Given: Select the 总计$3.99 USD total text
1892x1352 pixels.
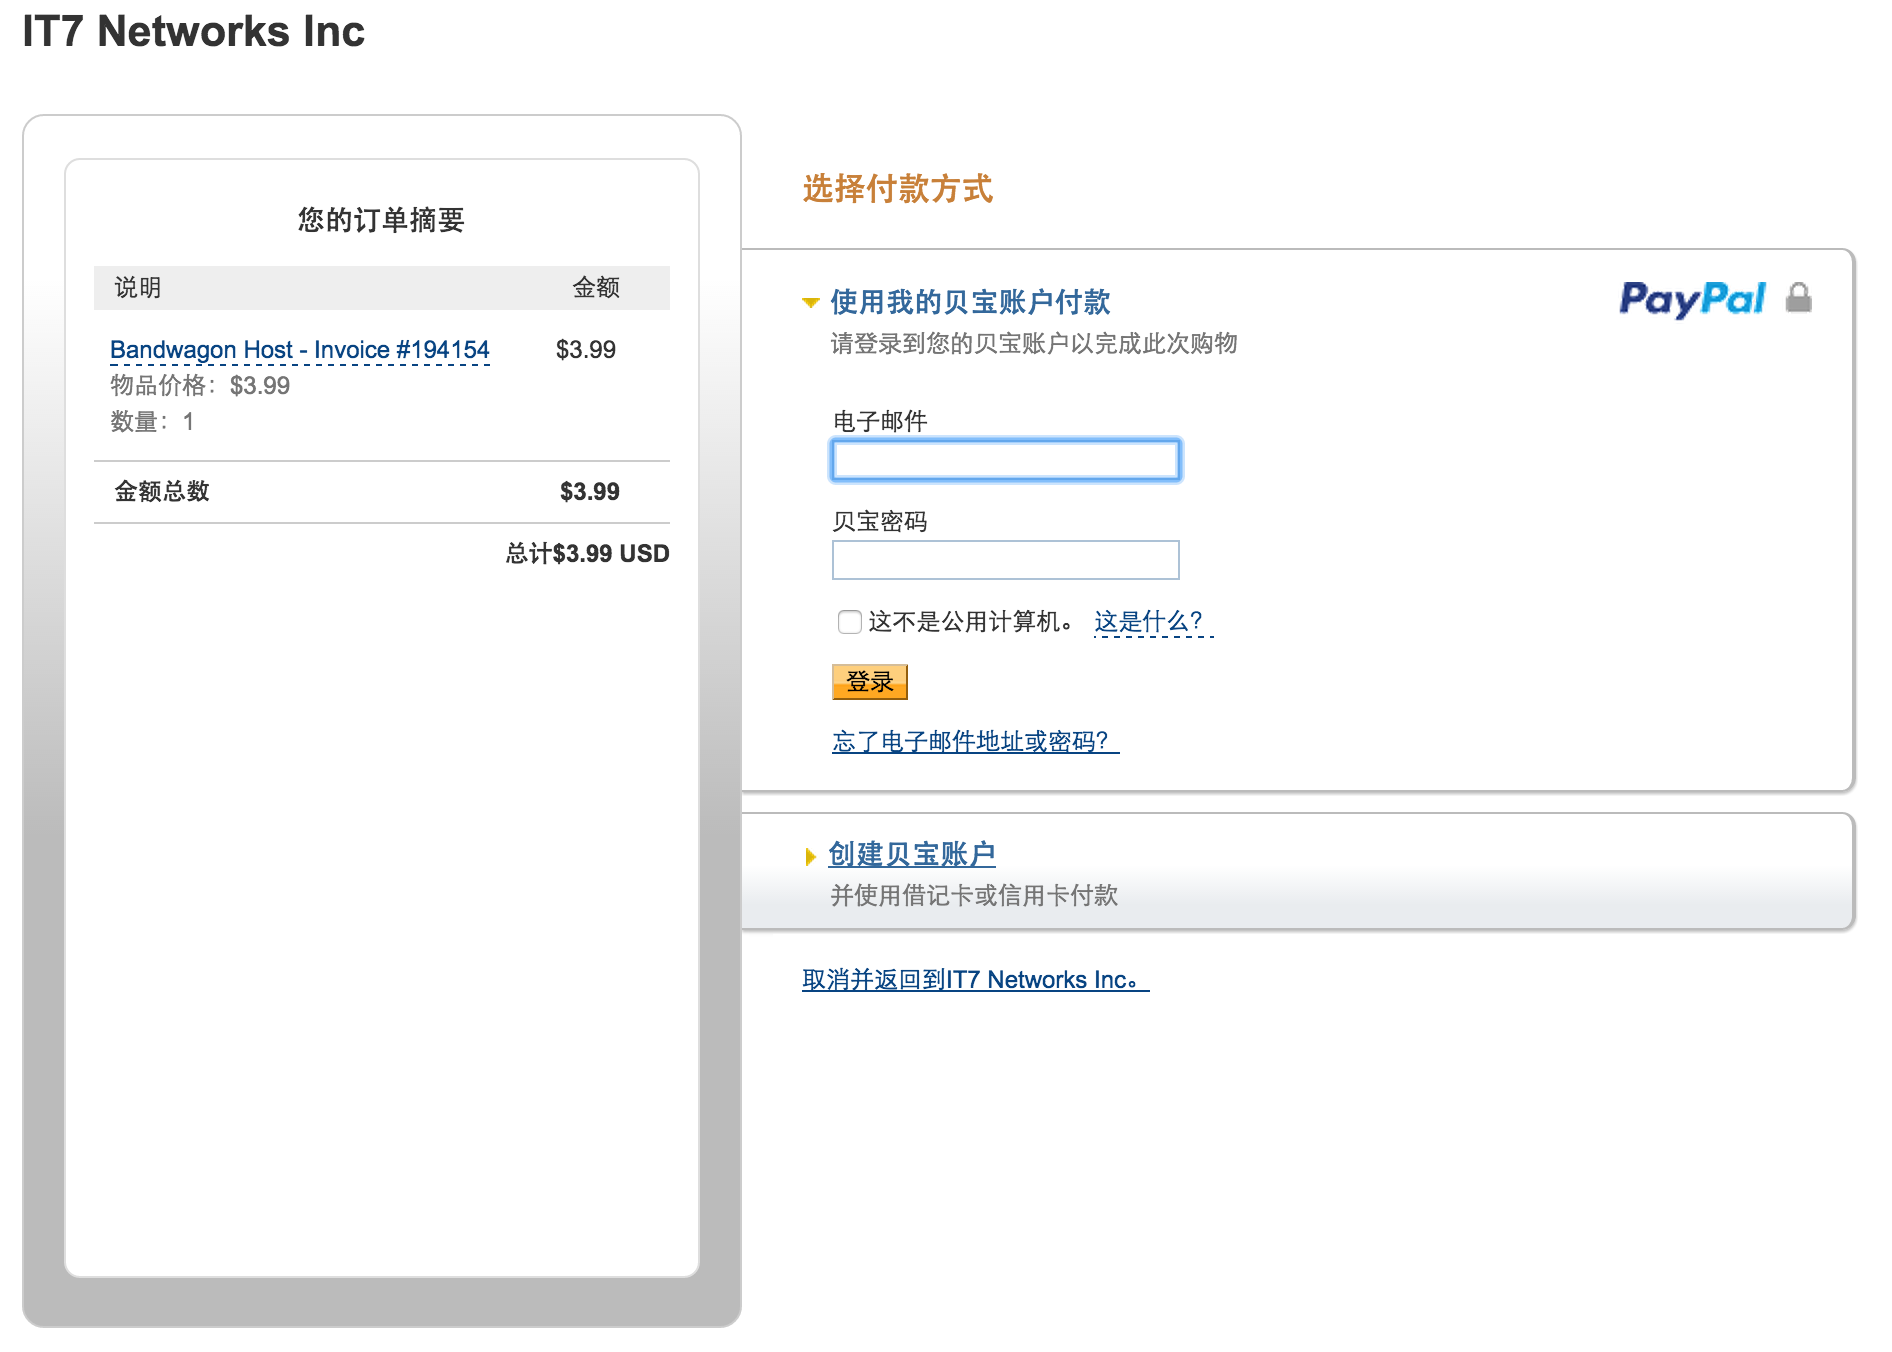Looking at the screenshot, I should 587,554.
